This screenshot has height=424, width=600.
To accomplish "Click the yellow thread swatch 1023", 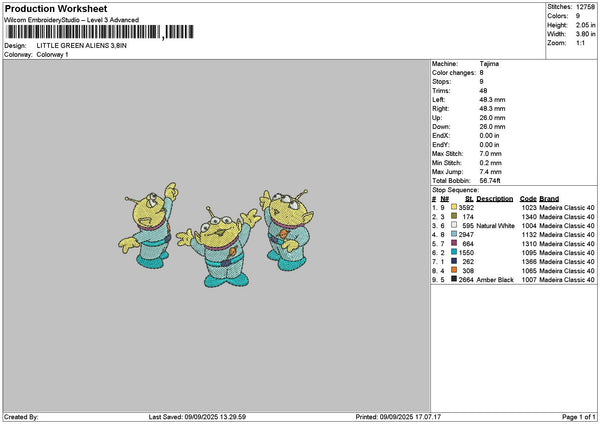I will (x=454, y=207).
